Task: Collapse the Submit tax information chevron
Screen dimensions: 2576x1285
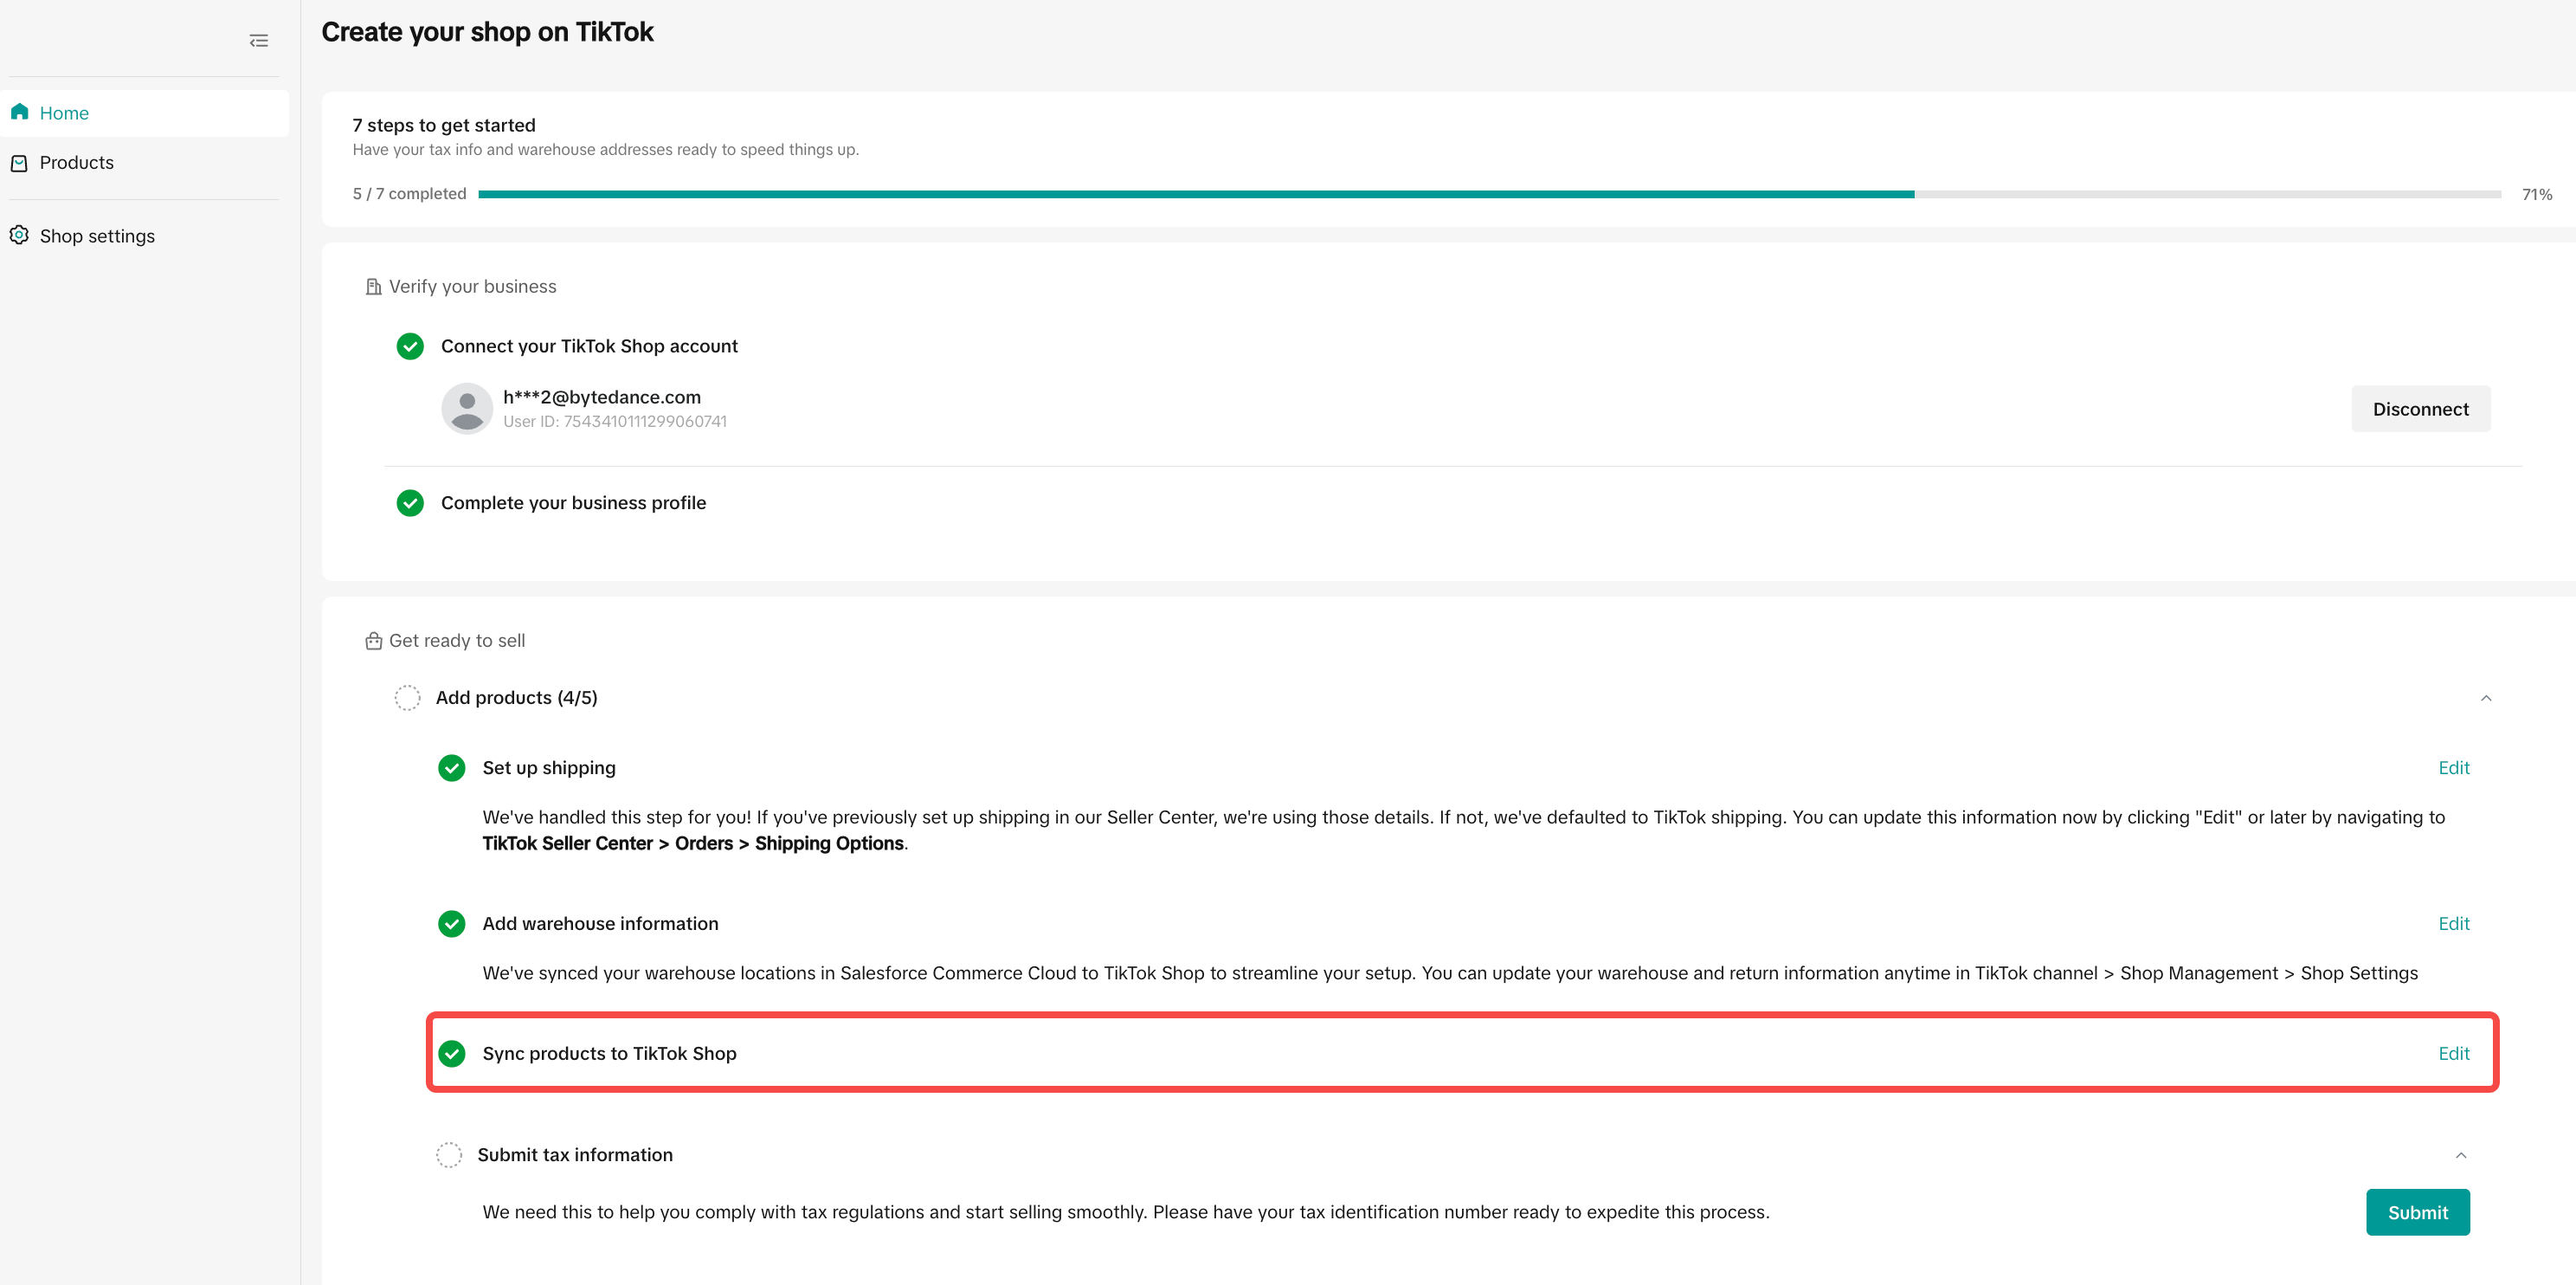Action: coord(2460,1155)
